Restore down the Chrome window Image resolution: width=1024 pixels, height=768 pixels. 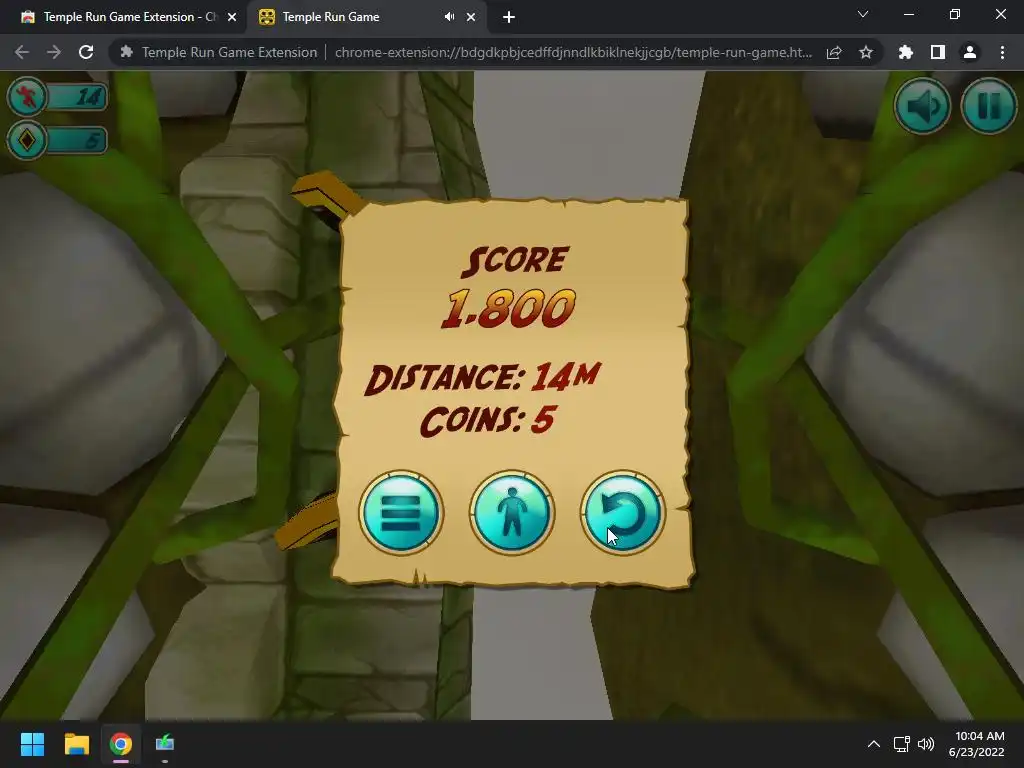(x=955, y=14)
